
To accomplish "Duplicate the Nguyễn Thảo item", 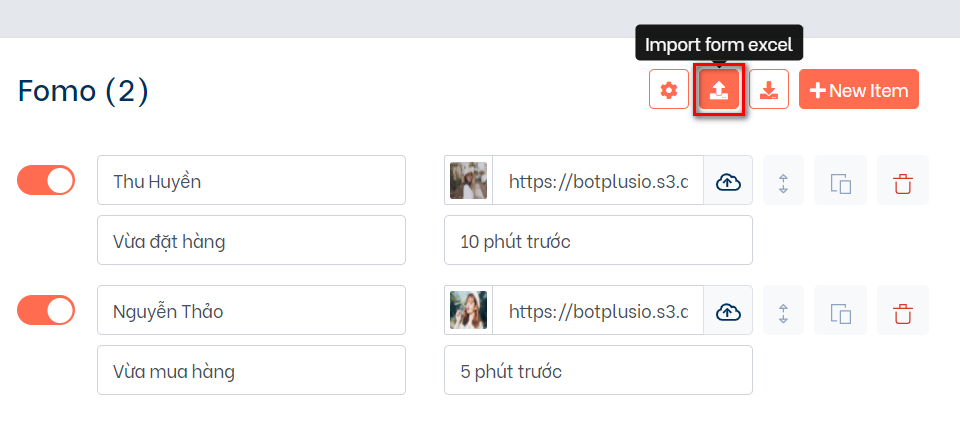I will click(840, 311).
